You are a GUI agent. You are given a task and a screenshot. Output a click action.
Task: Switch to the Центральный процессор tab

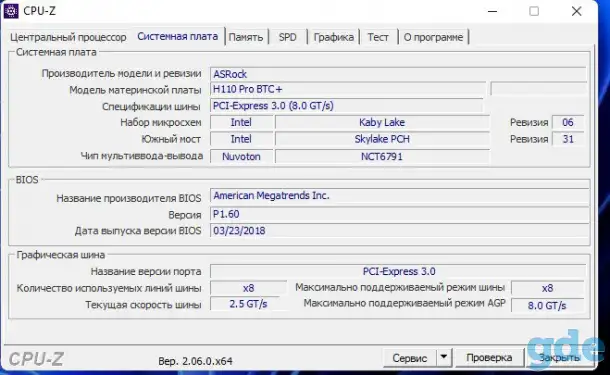tap(68, 37)
